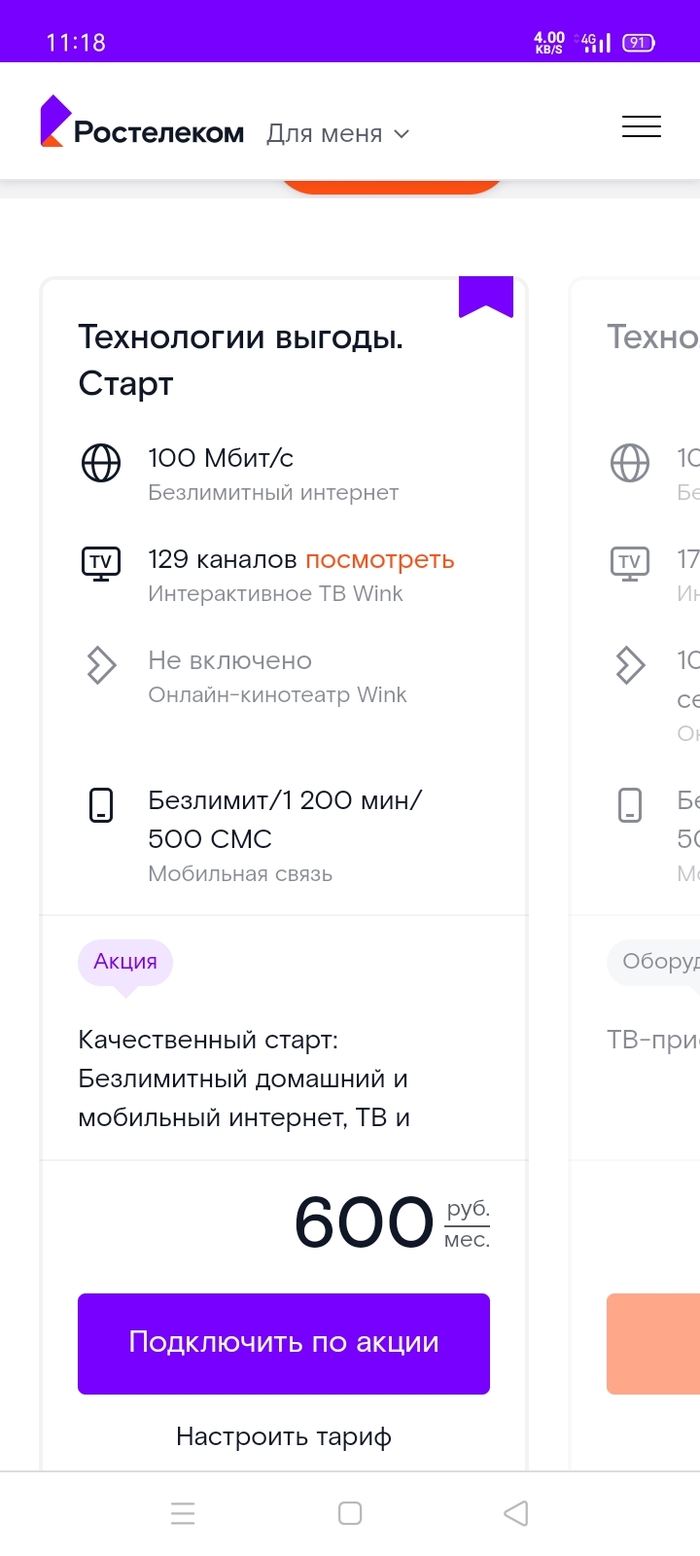Open "Технологии выгоды. Старт" tariff title
This screenshot has height=1556, width=700.
241,360
